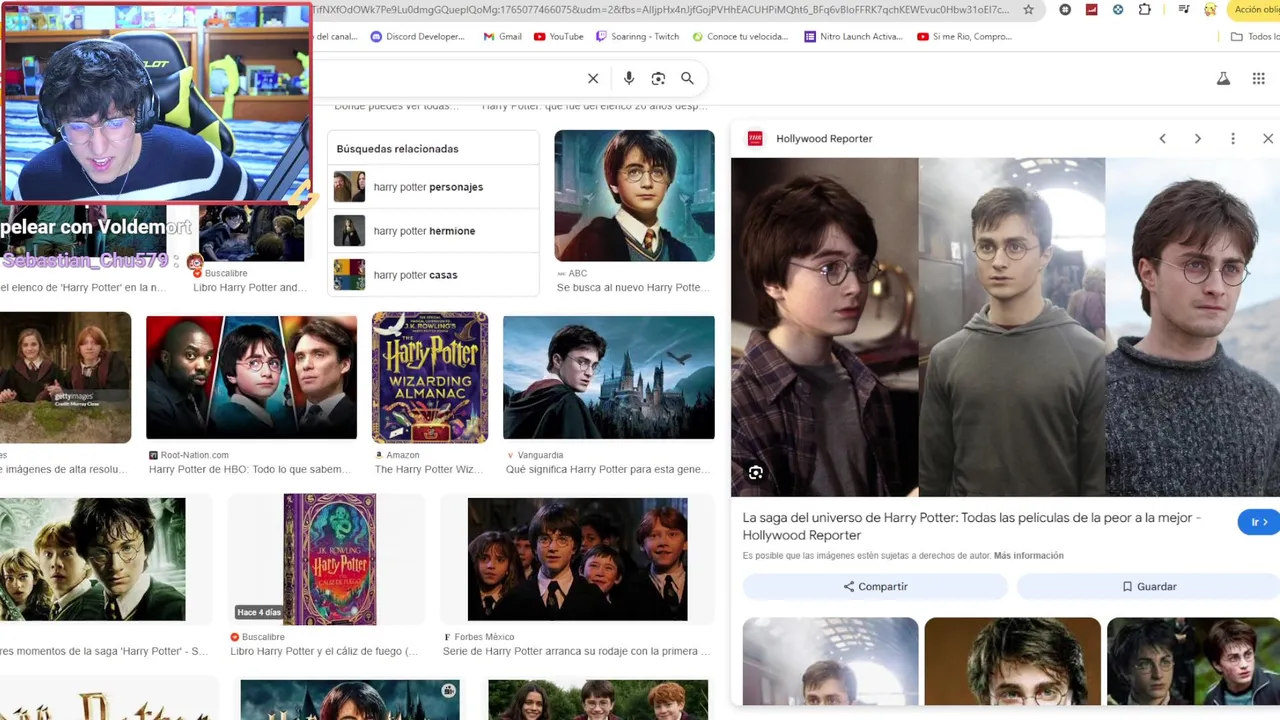The image size is (1280, 720).
Task: Open the Chrome profile avatar
Action: [1210, 10]
